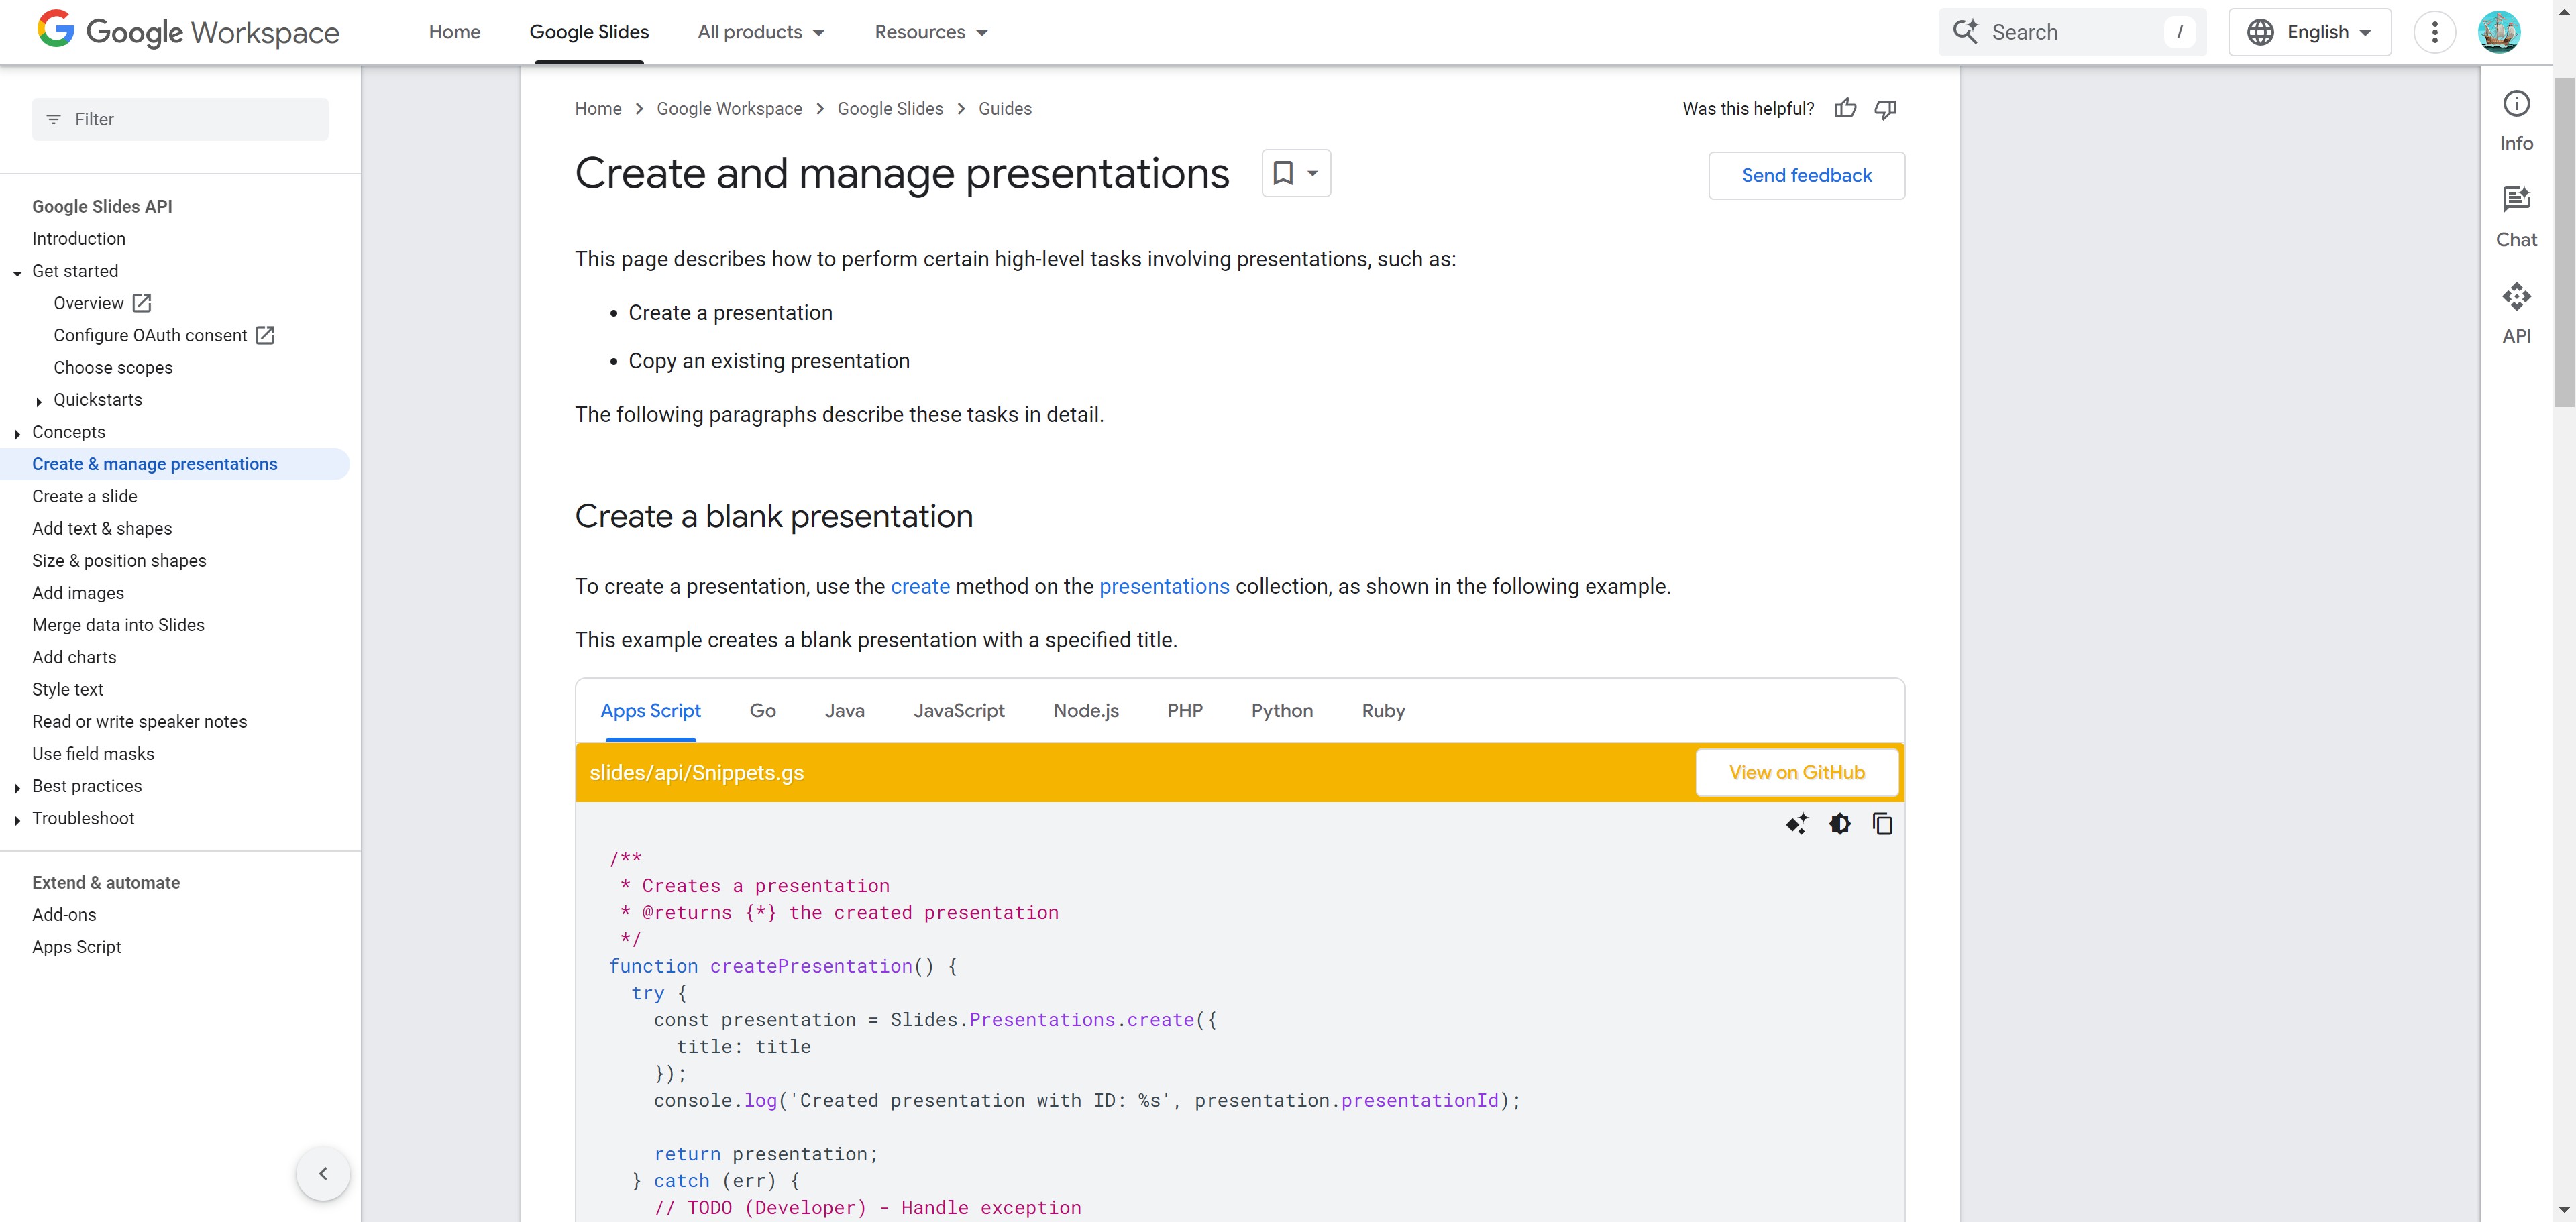The height and width of the screenshot is (1222, 2576).
Task: Switch to the Apps Script code tab
Action: tap(650, 711)
